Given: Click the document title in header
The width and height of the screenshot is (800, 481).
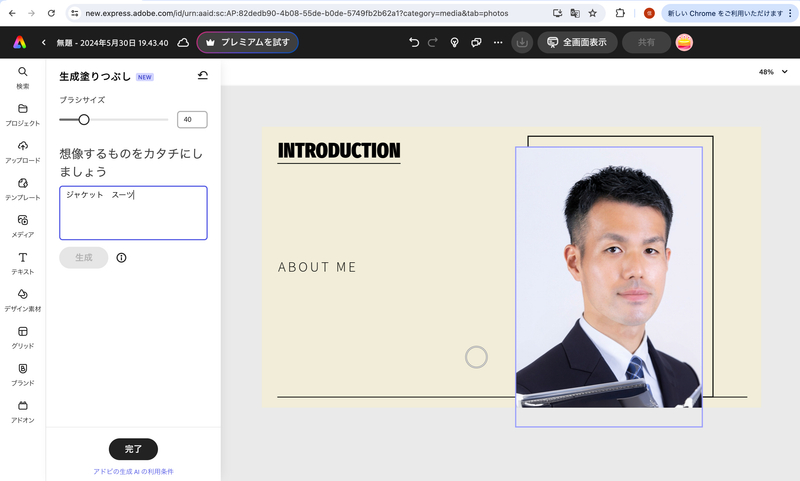Looking at the screenshot, I should 112,43.
